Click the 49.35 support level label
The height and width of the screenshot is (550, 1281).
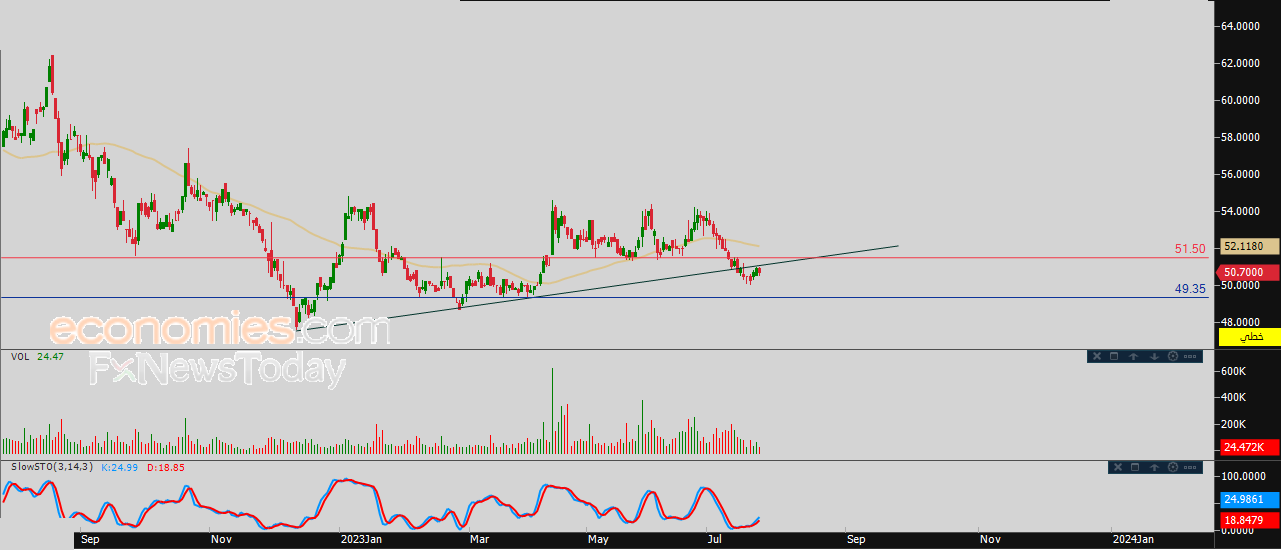1190,288
